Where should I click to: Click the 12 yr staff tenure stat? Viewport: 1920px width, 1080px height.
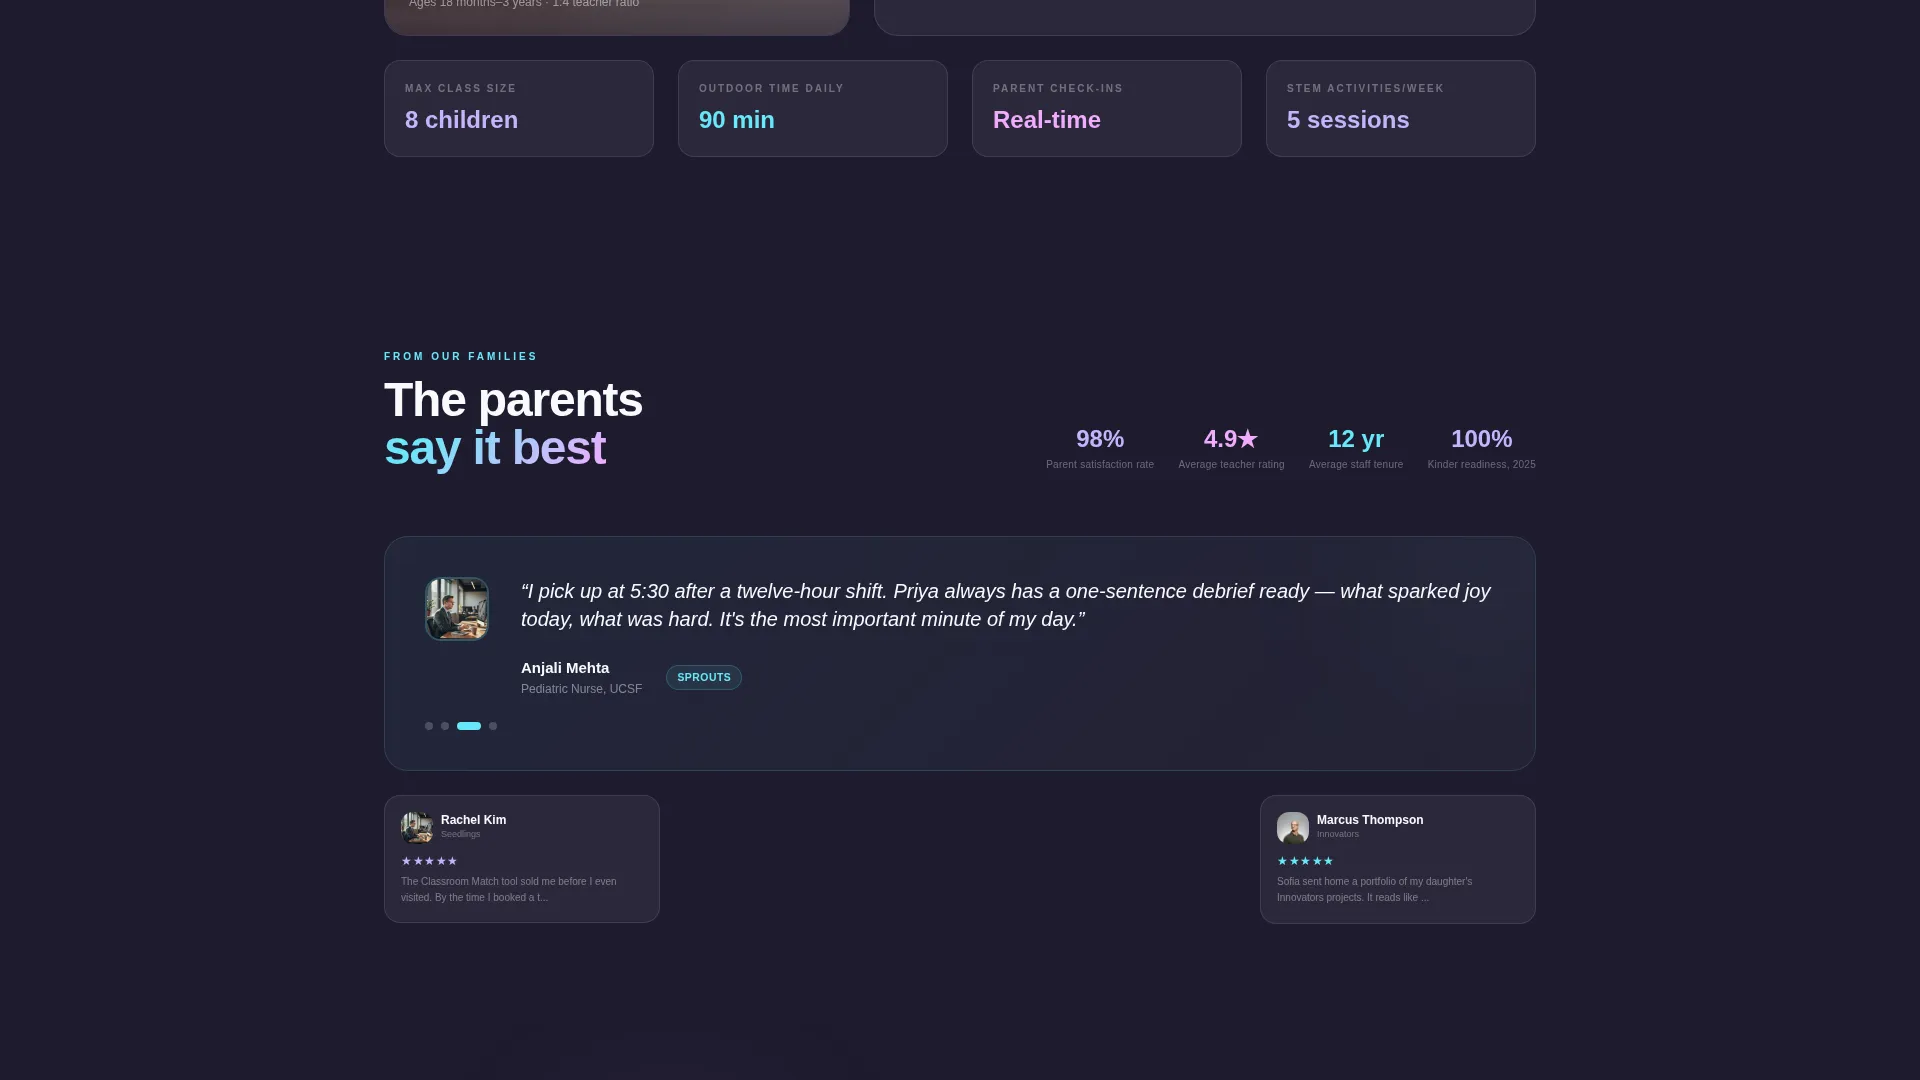pos(1356,448)
